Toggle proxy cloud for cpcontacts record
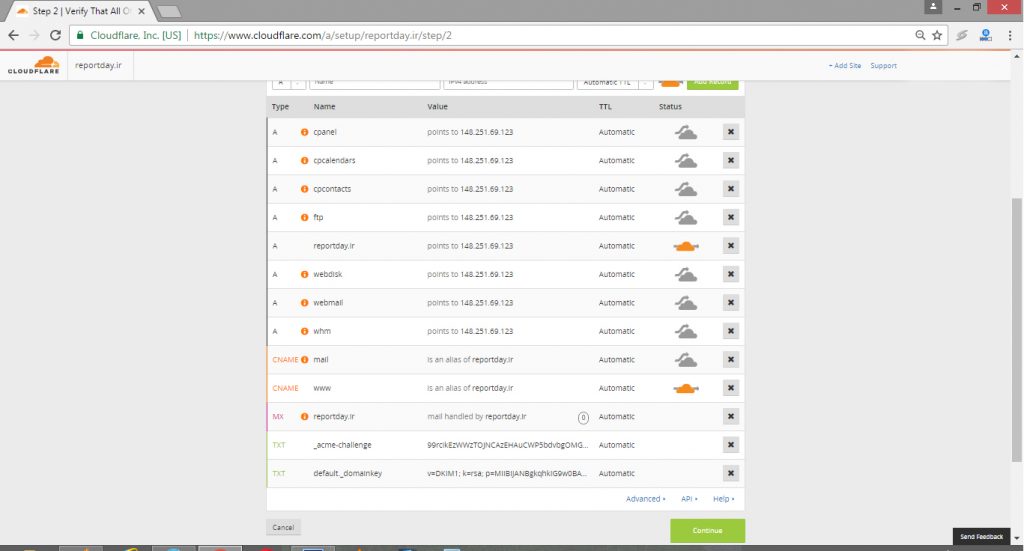Screen dimensions: 1024x551 point(685,189)
